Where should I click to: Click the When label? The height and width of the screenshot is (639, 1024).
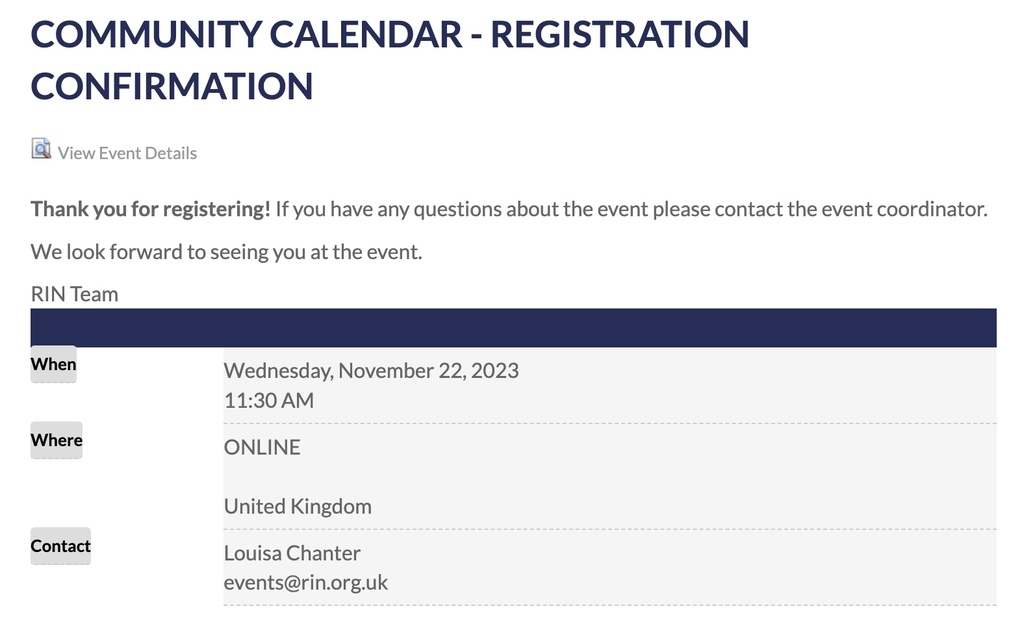[x=54, y=365]
